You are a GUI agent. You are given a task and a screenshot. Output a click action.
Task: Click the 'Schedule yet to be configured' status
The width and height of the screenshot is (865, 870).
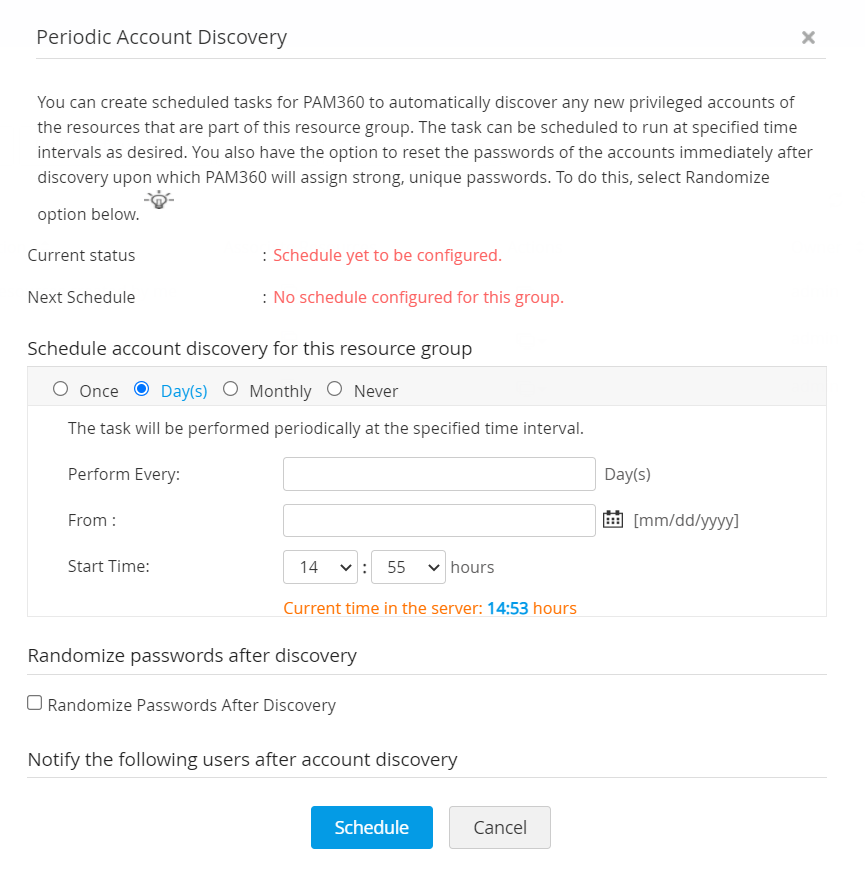[x=387, y=255]
